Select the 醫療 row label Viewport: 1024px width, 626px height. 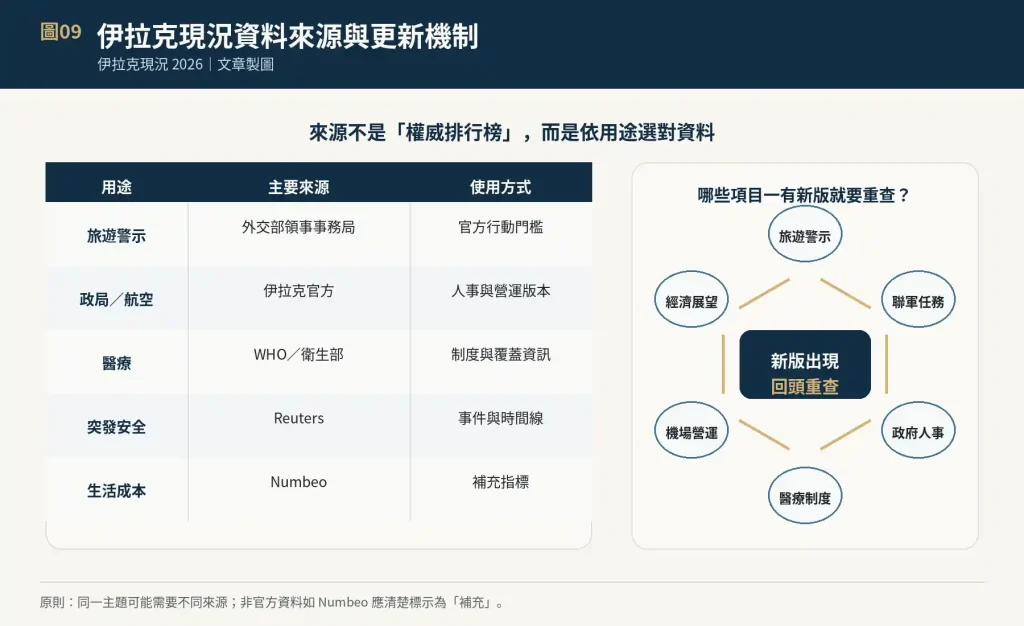click(x=116, y=363)
